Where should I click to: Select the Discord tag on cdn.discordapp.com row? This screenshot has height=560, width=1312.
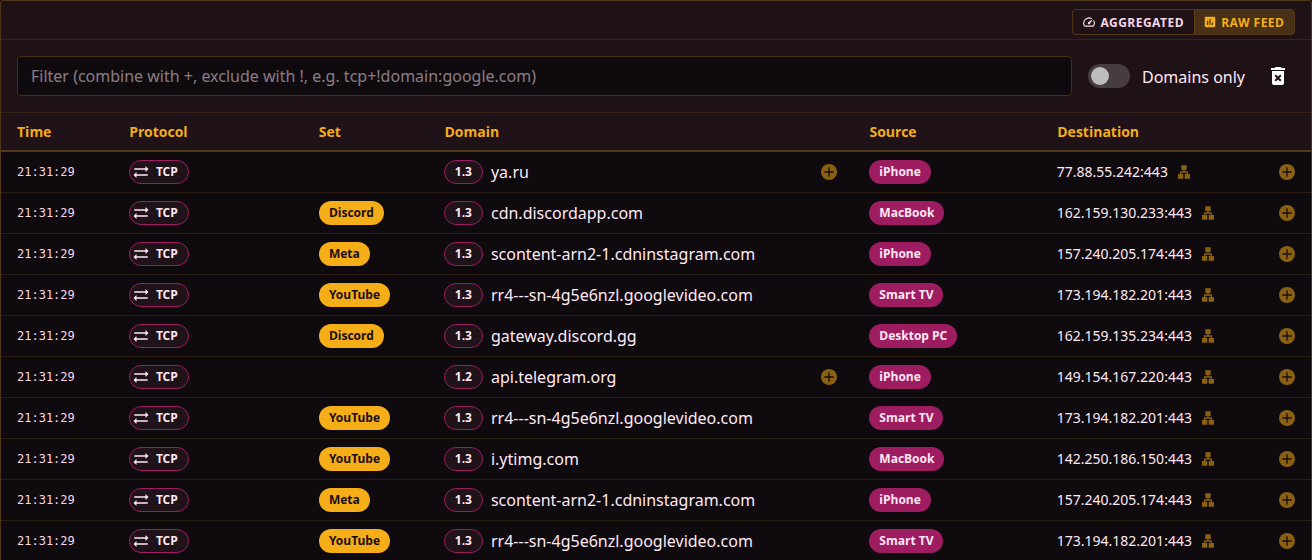coord(352,213)
